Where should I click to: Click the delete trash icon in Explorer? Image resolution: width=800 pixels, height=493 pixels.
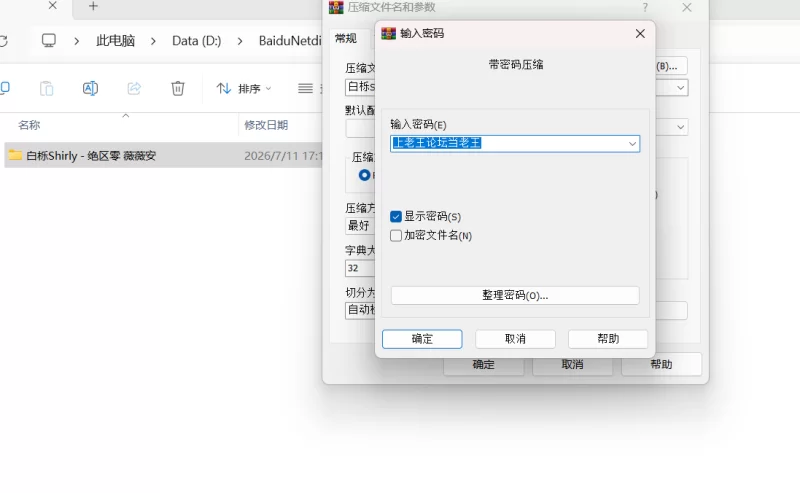(x=178, y=88)
